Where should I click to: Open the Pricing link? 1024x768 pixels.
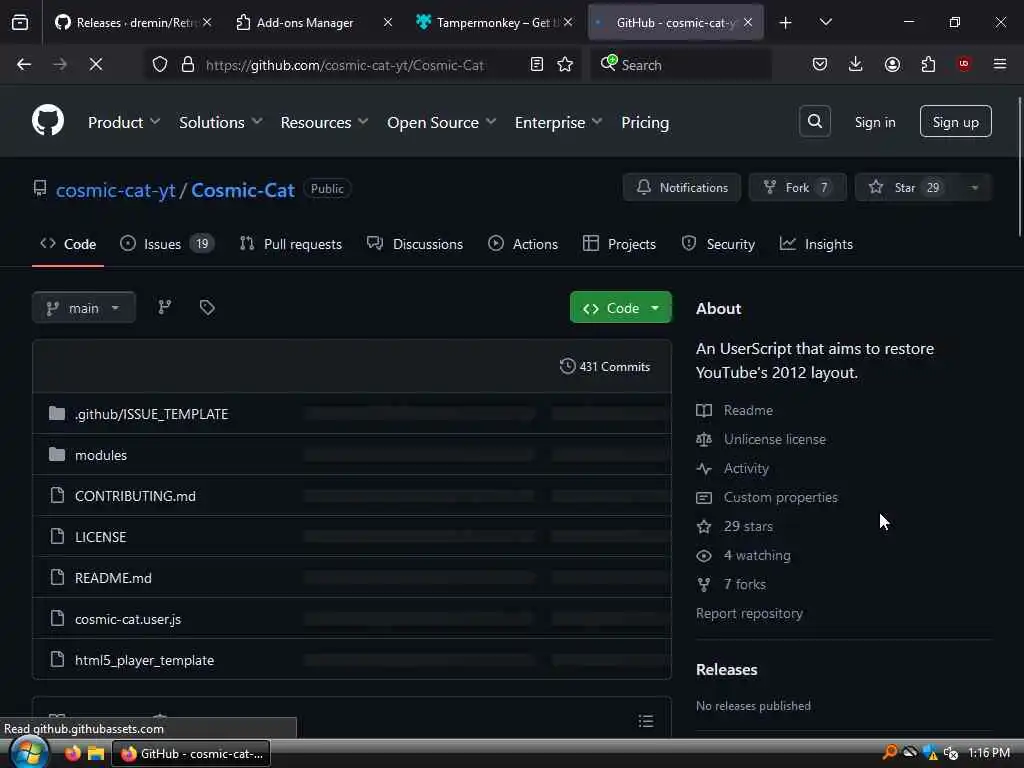tap(645, 122)
